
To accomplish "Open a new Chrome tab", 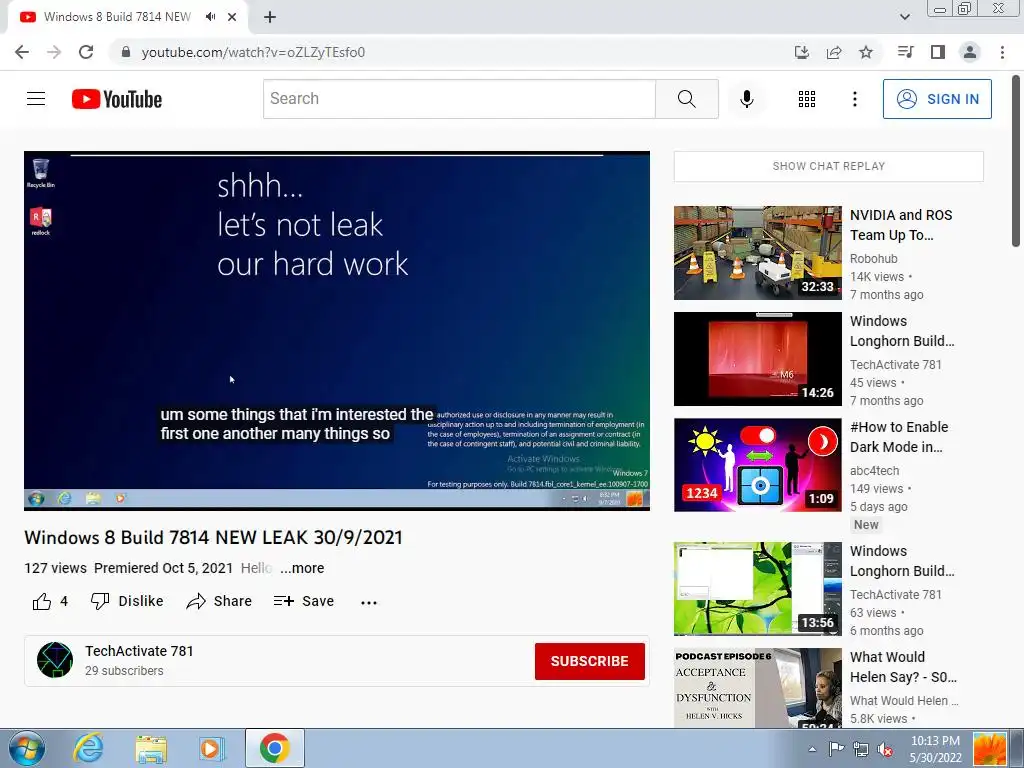I will point(270,17).
